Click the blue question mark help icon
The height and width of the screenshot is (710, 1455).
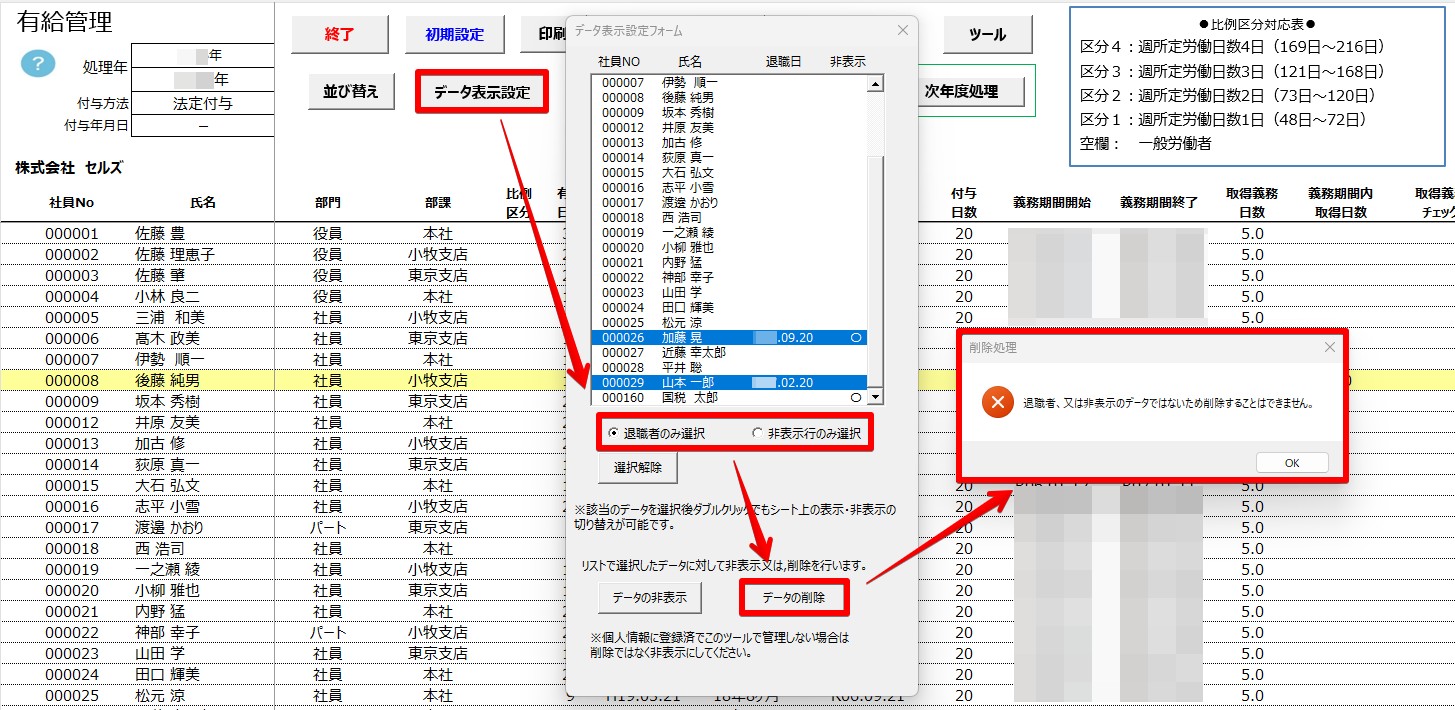[x=38, y=64]
